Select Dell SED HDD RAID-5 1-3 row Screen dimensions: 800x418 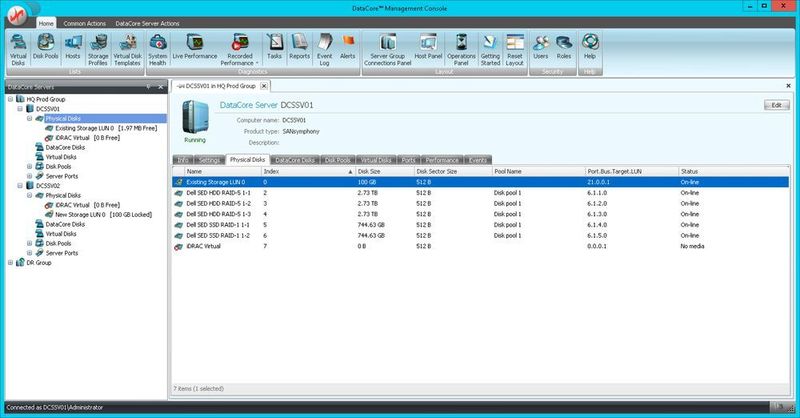(480, 214)
